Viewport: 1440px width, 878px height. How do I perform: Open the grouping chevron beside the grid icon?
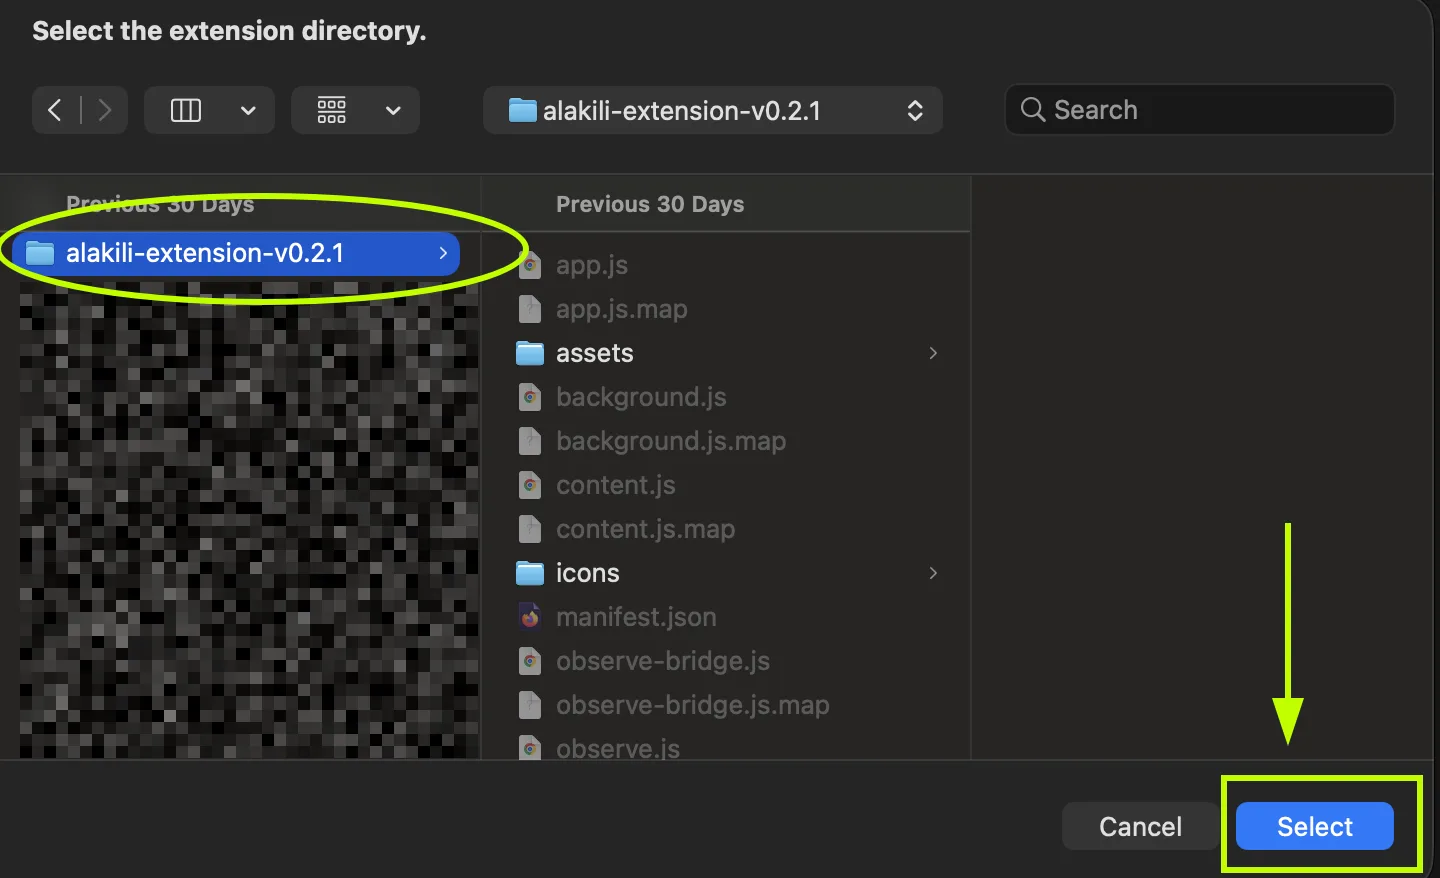coord(393,110)
